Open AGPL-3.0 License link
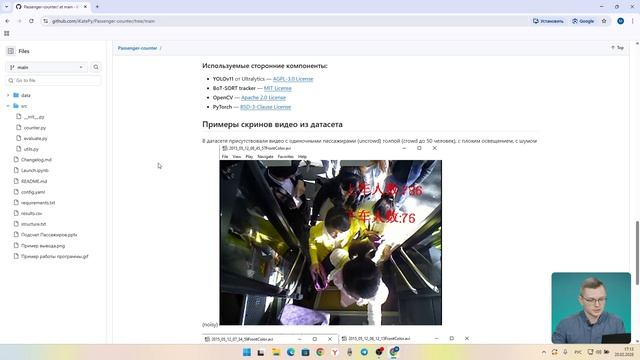This screenshot has height=360, width=640. pyautogui.click(x=293, y=79)
